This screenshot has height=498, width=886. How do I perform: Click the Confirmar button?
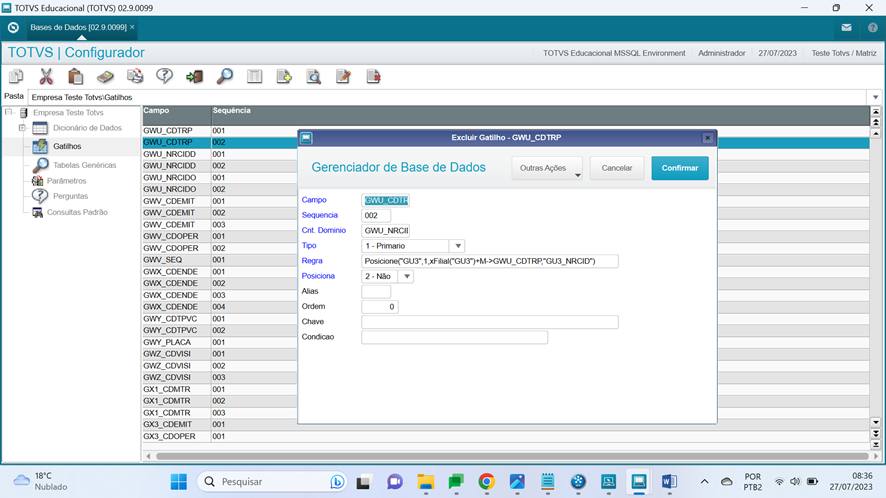680,168
